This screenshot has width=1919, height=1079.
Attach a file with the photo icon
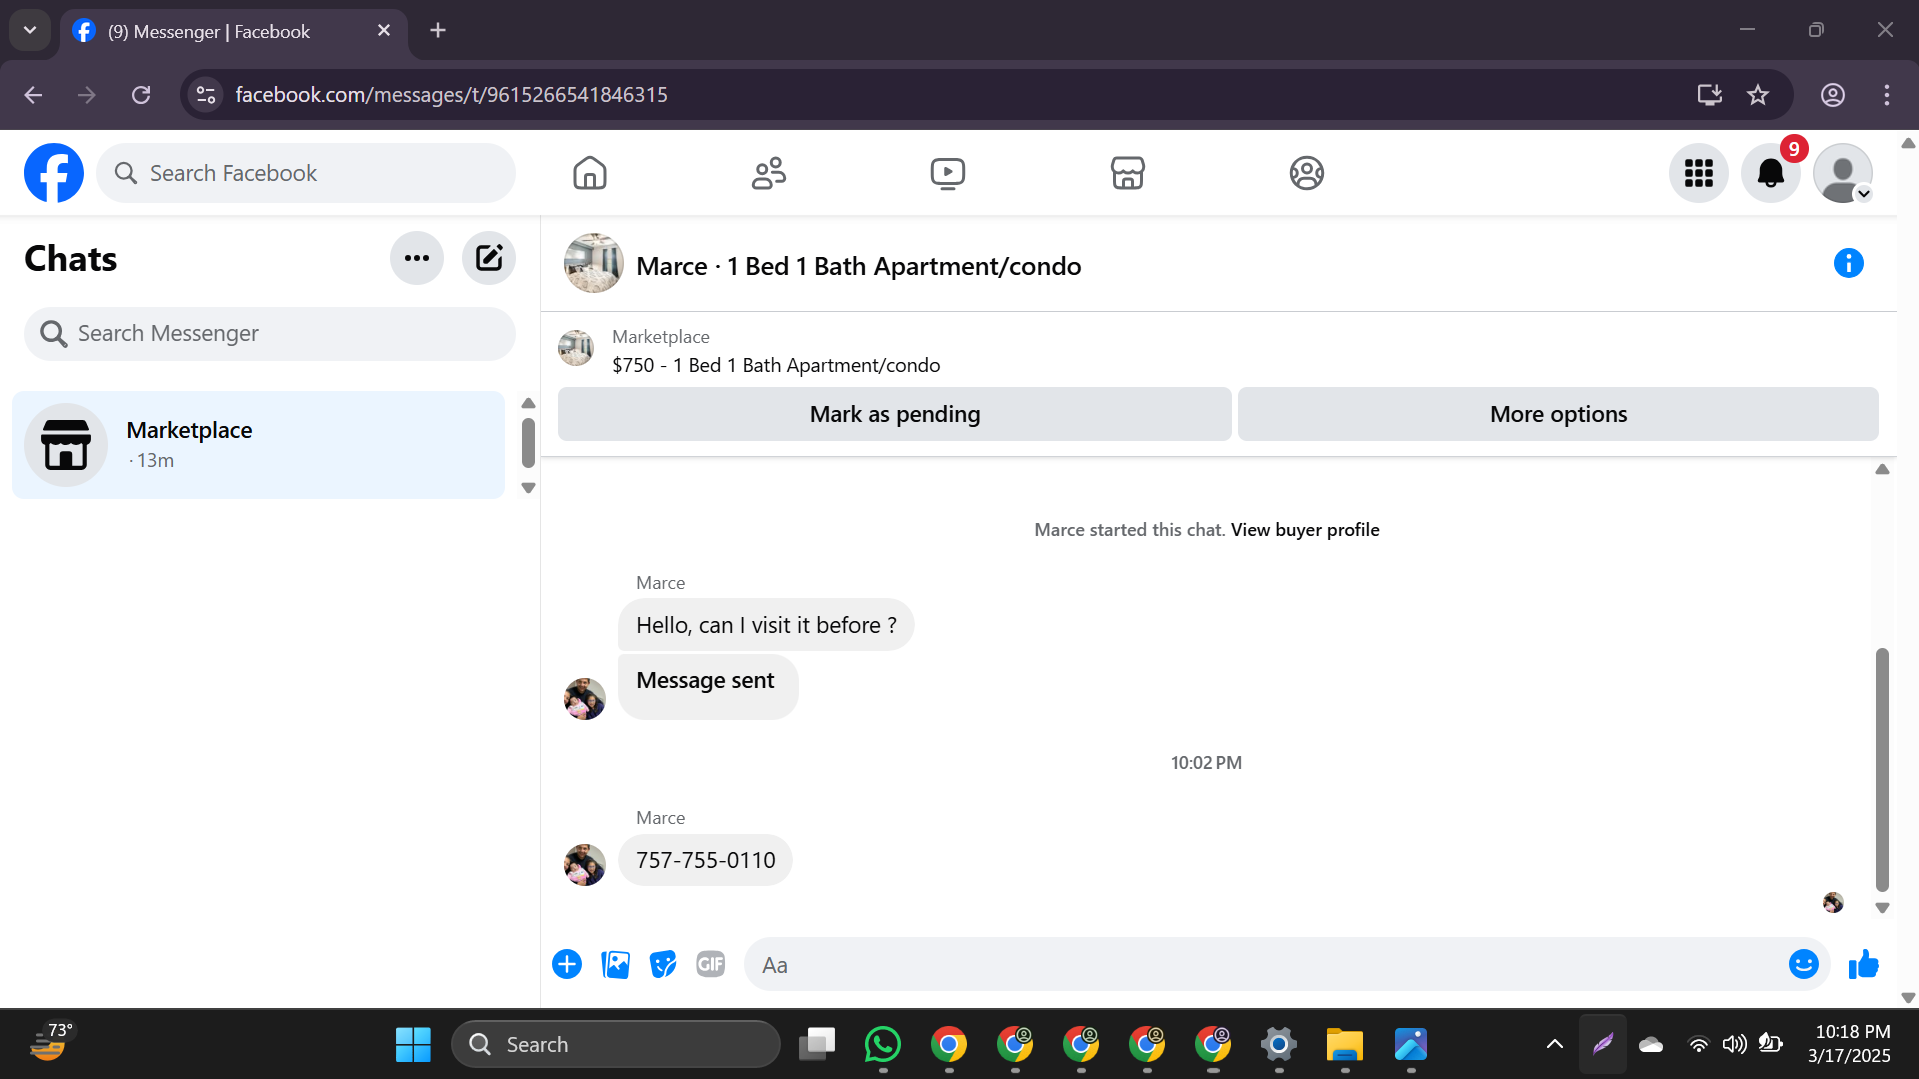pyautogui.click(x=615, y=964)
